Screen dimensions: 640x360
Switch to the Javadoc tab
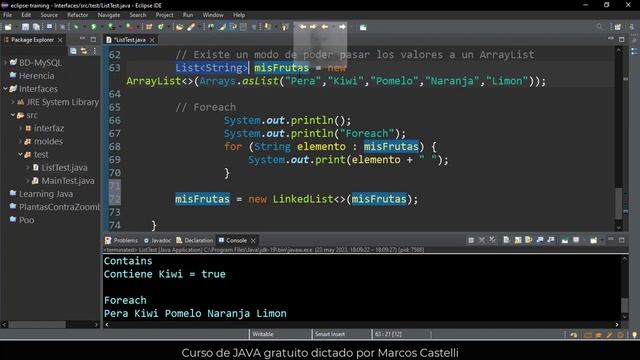click(157, 240)
